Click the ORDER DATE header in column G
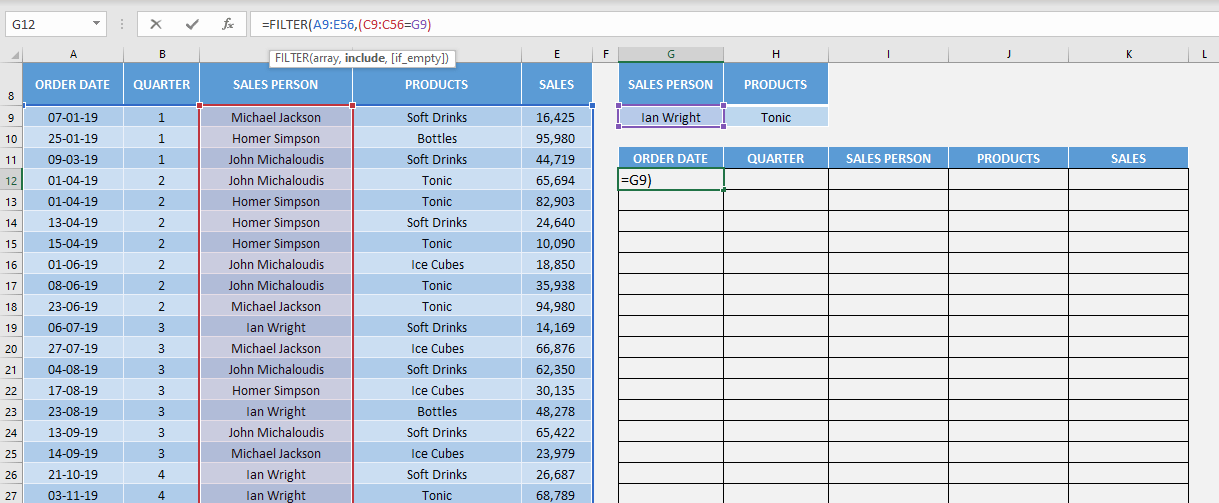The height and width of the screenshot is (503, 1219). (670, 158)
